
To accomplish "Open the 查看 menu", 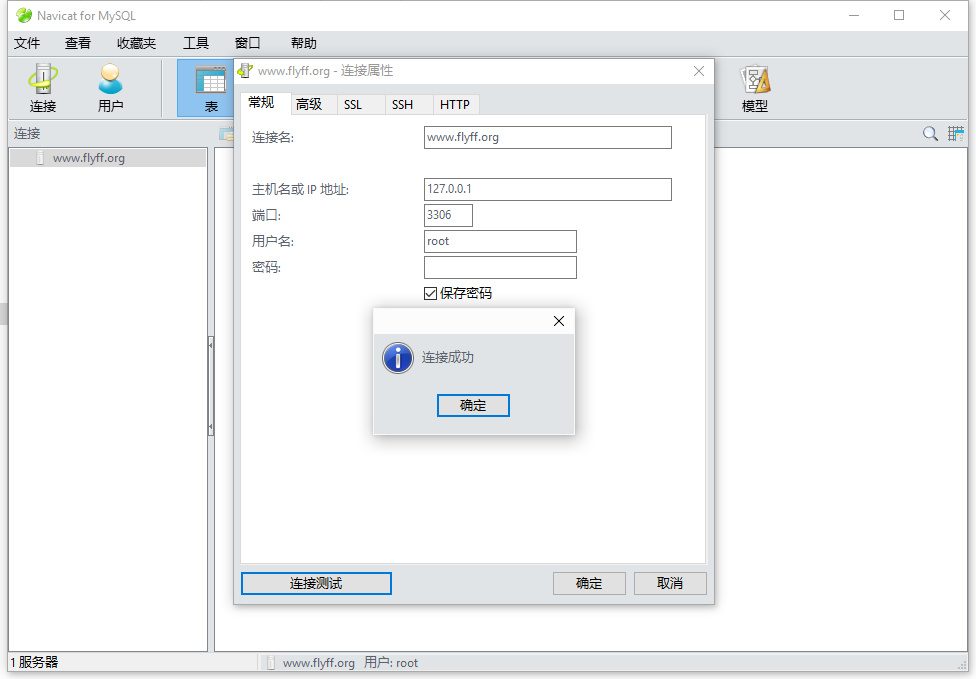I will tap(78, 43).
